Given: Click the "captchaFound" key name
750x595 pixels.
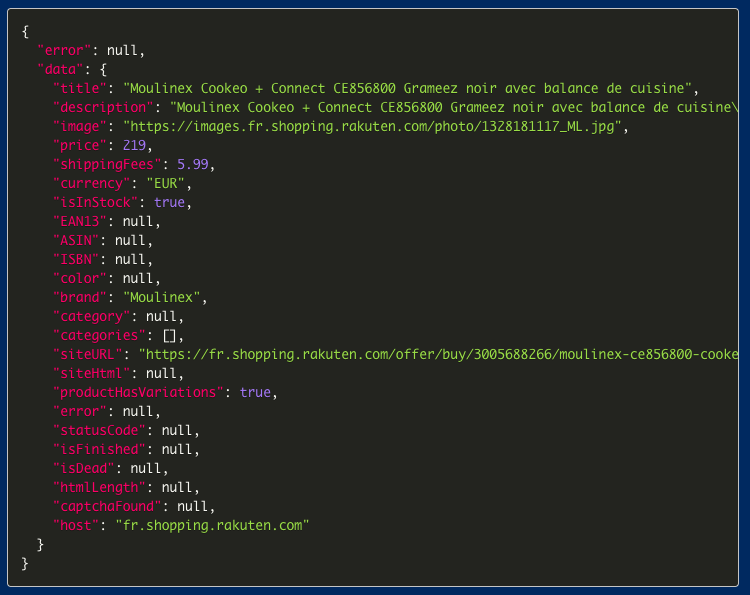Looking at the screenshot, I should [107, 506].
